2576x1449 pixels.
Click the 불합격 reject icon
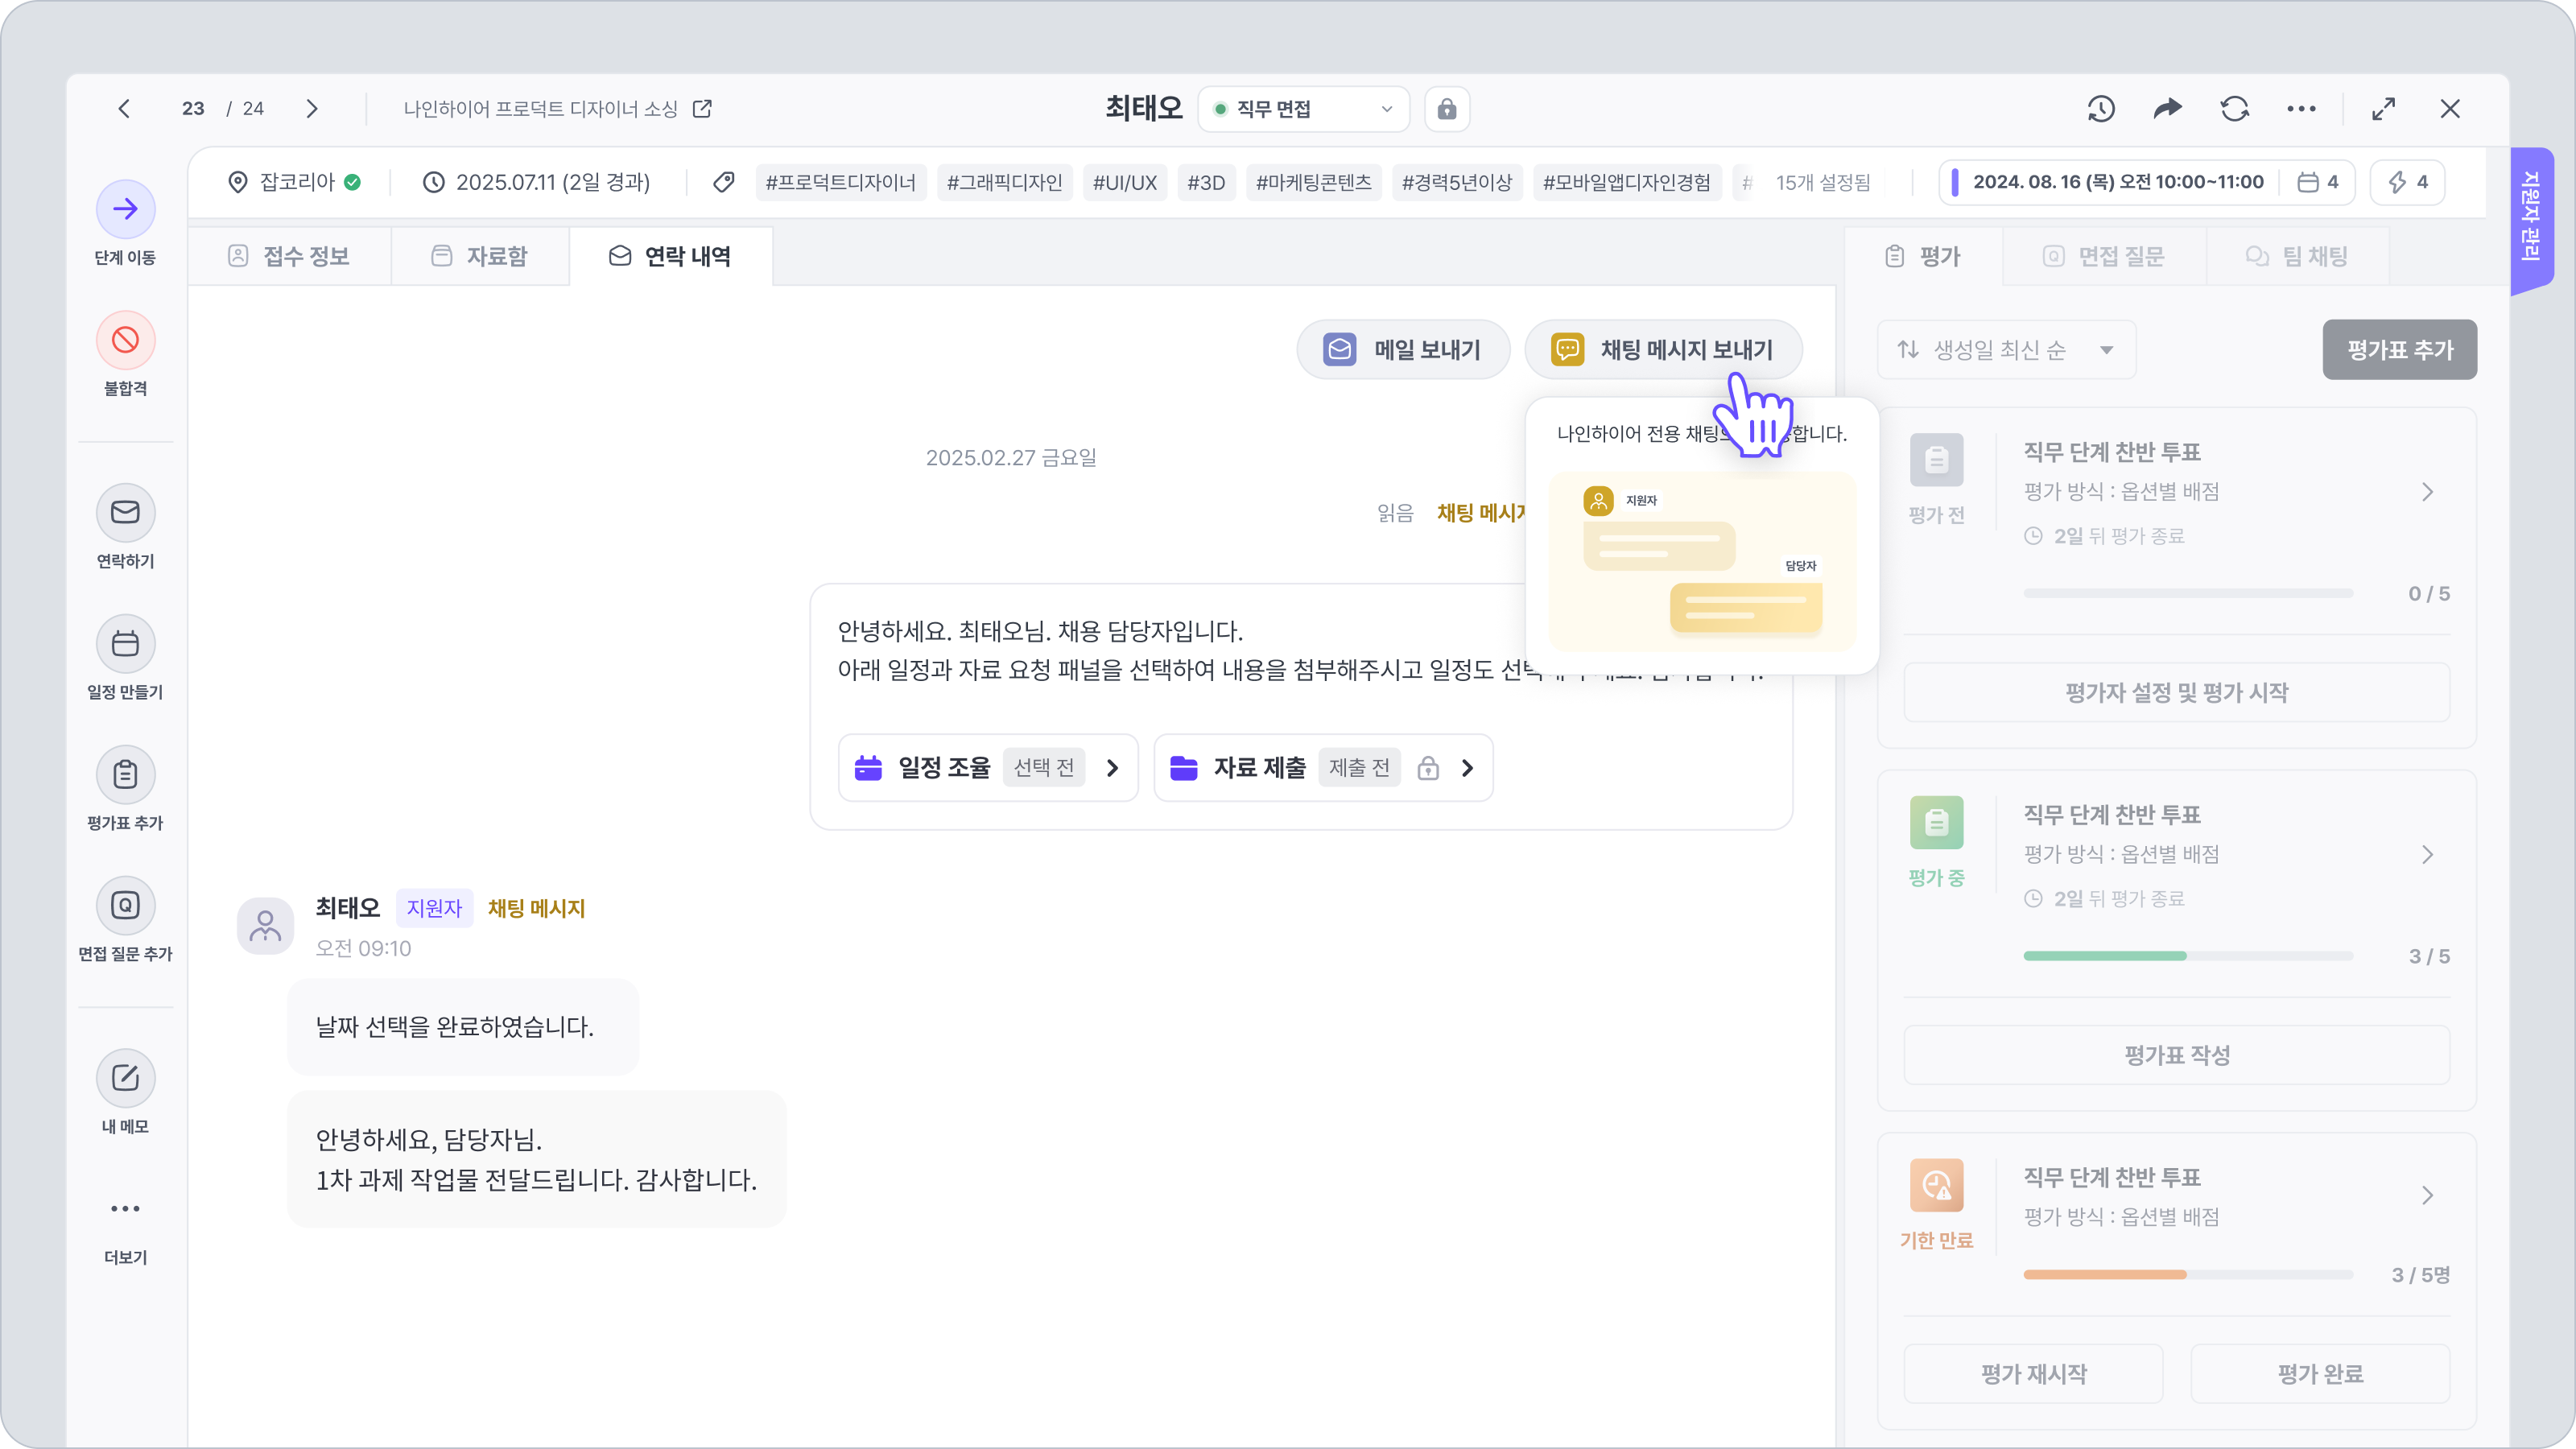click(x=125, y=340)
